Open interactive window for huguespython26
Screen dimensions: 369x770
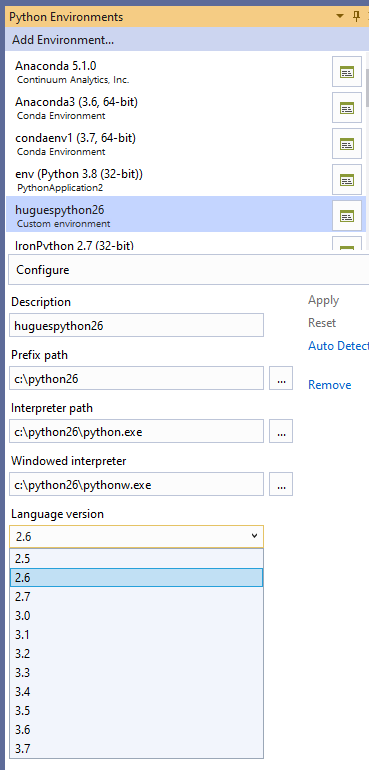pos(347,215)
